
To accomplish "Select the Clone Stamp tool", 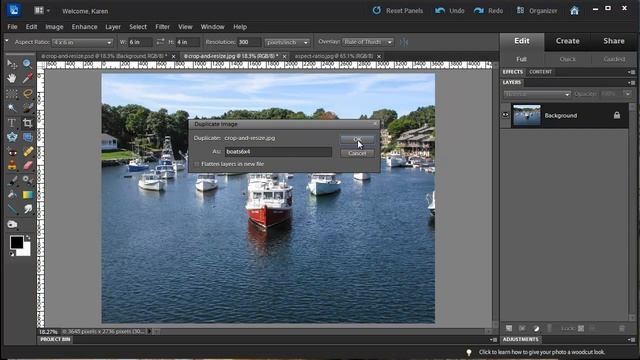I will (12, 165).
